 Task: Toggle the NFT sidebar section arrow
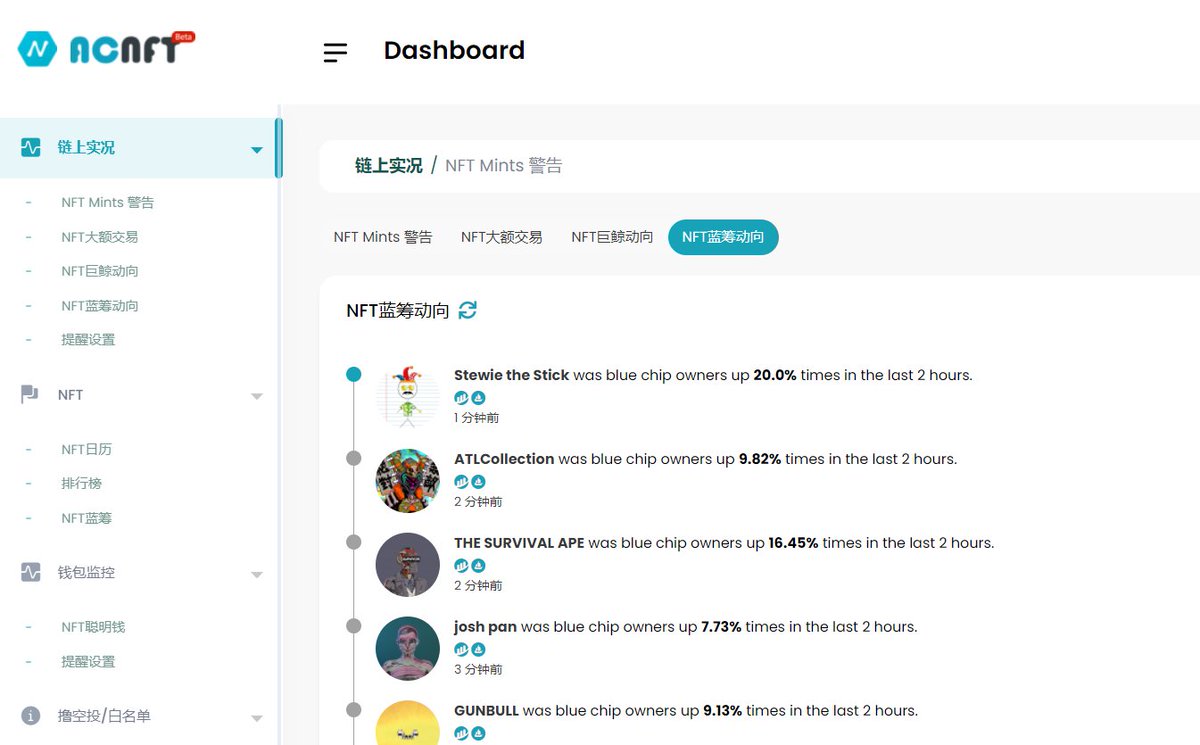point(257,397)
